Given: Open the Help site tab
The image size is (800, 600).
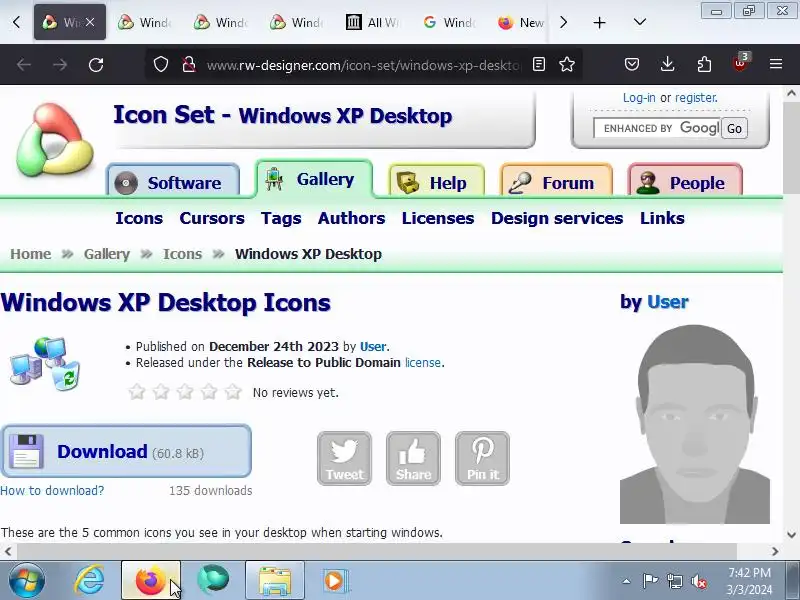Looking at the screenshot, I should [436, 182].
